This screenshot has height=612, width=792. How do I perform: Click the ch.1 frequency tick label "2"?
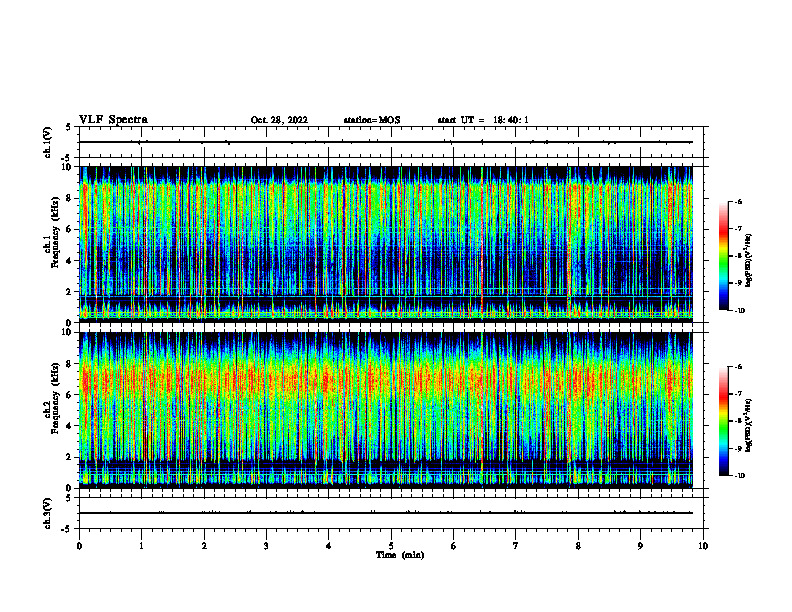pyautogui.click(x=69, y=292)
